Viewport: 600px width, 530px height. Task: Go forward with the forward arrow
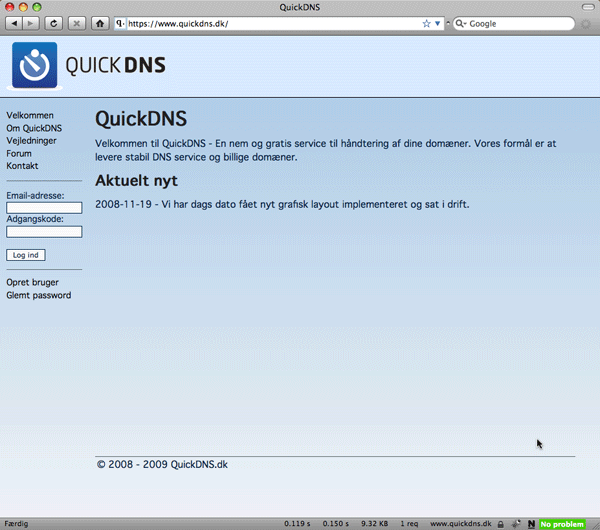(31, 24)
